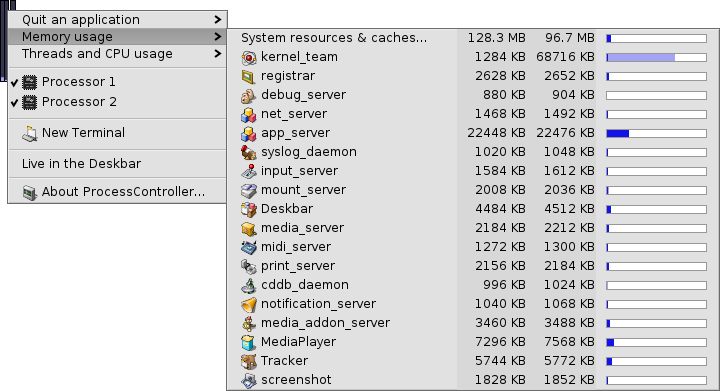720x391 pixels.
Task: Select the syslog_daemon row label
Action: tap(309, 152)
